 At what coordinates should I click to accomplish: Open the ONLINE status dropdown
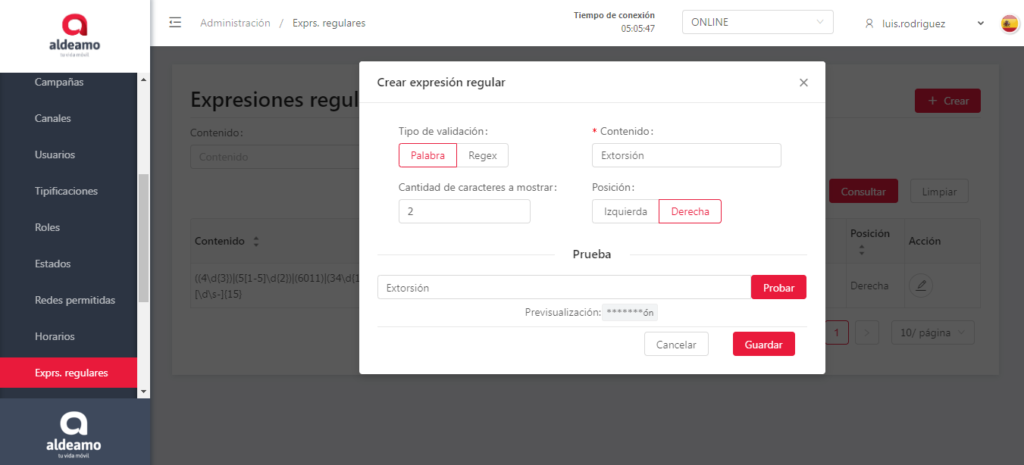coord(757,23)
